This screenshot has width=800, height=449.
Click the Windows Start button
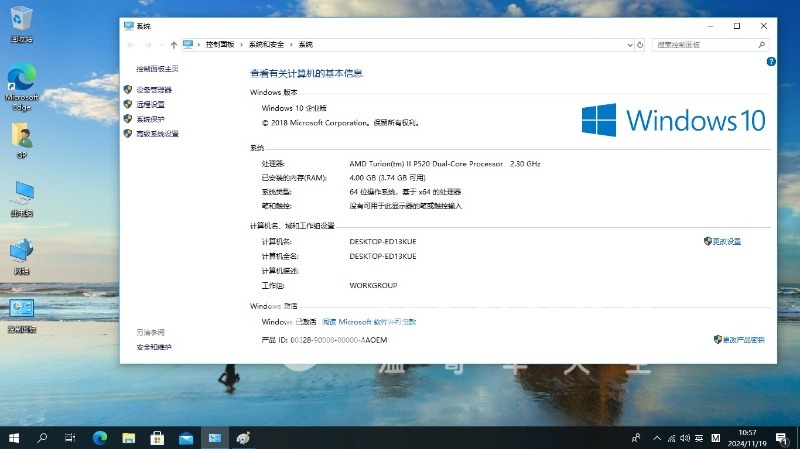tap(14, 438)
